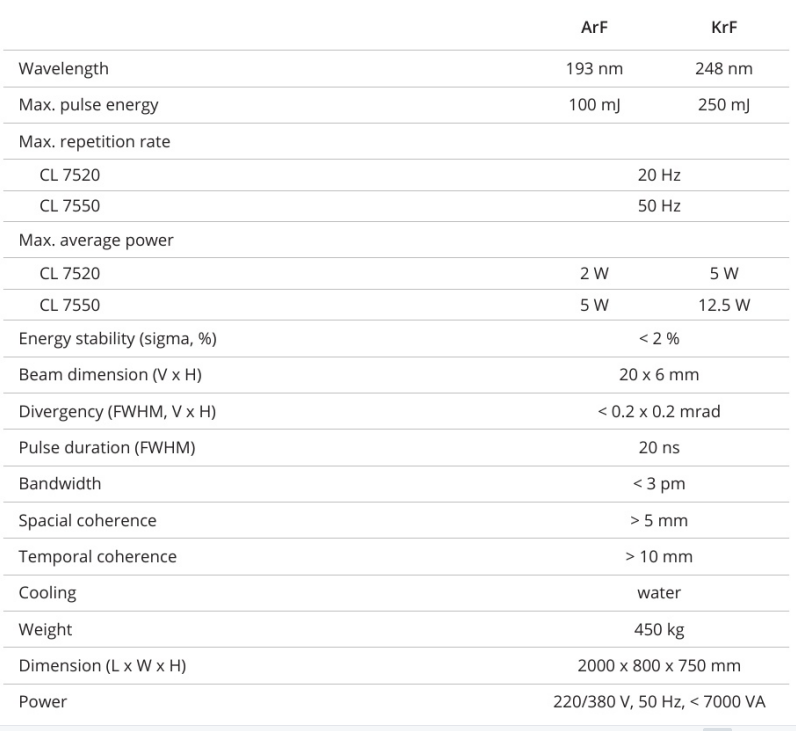Click the Energy stability row label
Image resolution: width=796 pixels, height=731 pixels.
click(118, 339)
